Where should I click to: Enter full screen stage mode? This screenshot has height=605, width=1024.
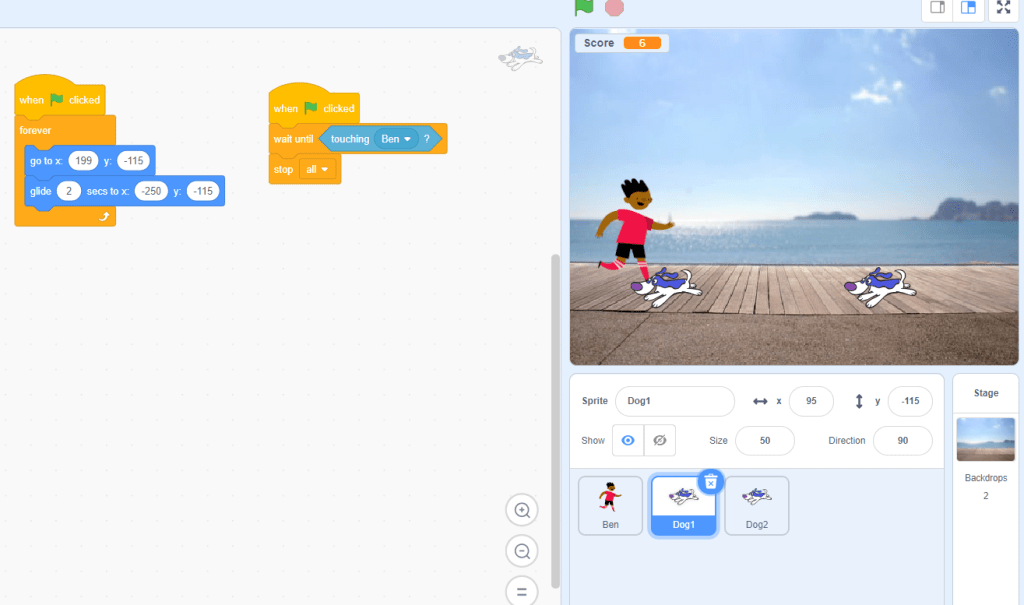pyautogui.click(x=1003, y=9)
